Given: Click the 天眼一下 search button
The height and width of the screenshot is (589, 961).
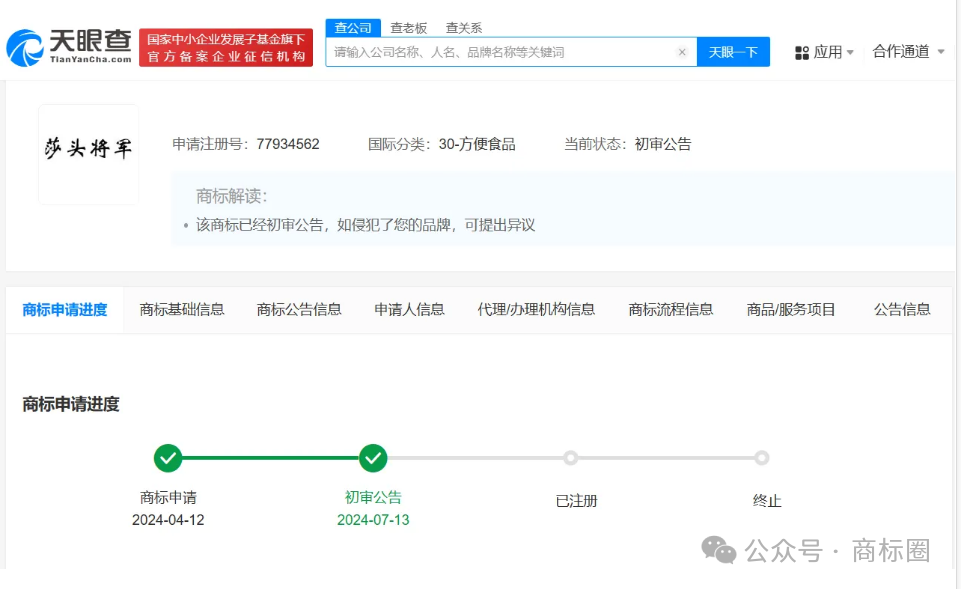Looking at the screenshot, I should 733,52.
